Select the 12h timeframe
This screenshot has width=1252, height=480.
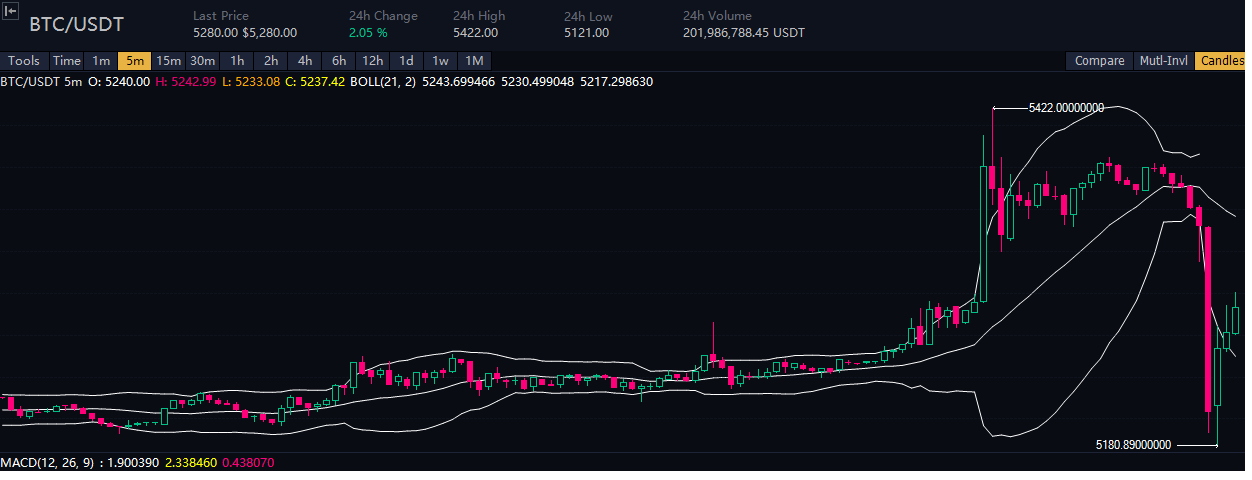coord(373,61)
